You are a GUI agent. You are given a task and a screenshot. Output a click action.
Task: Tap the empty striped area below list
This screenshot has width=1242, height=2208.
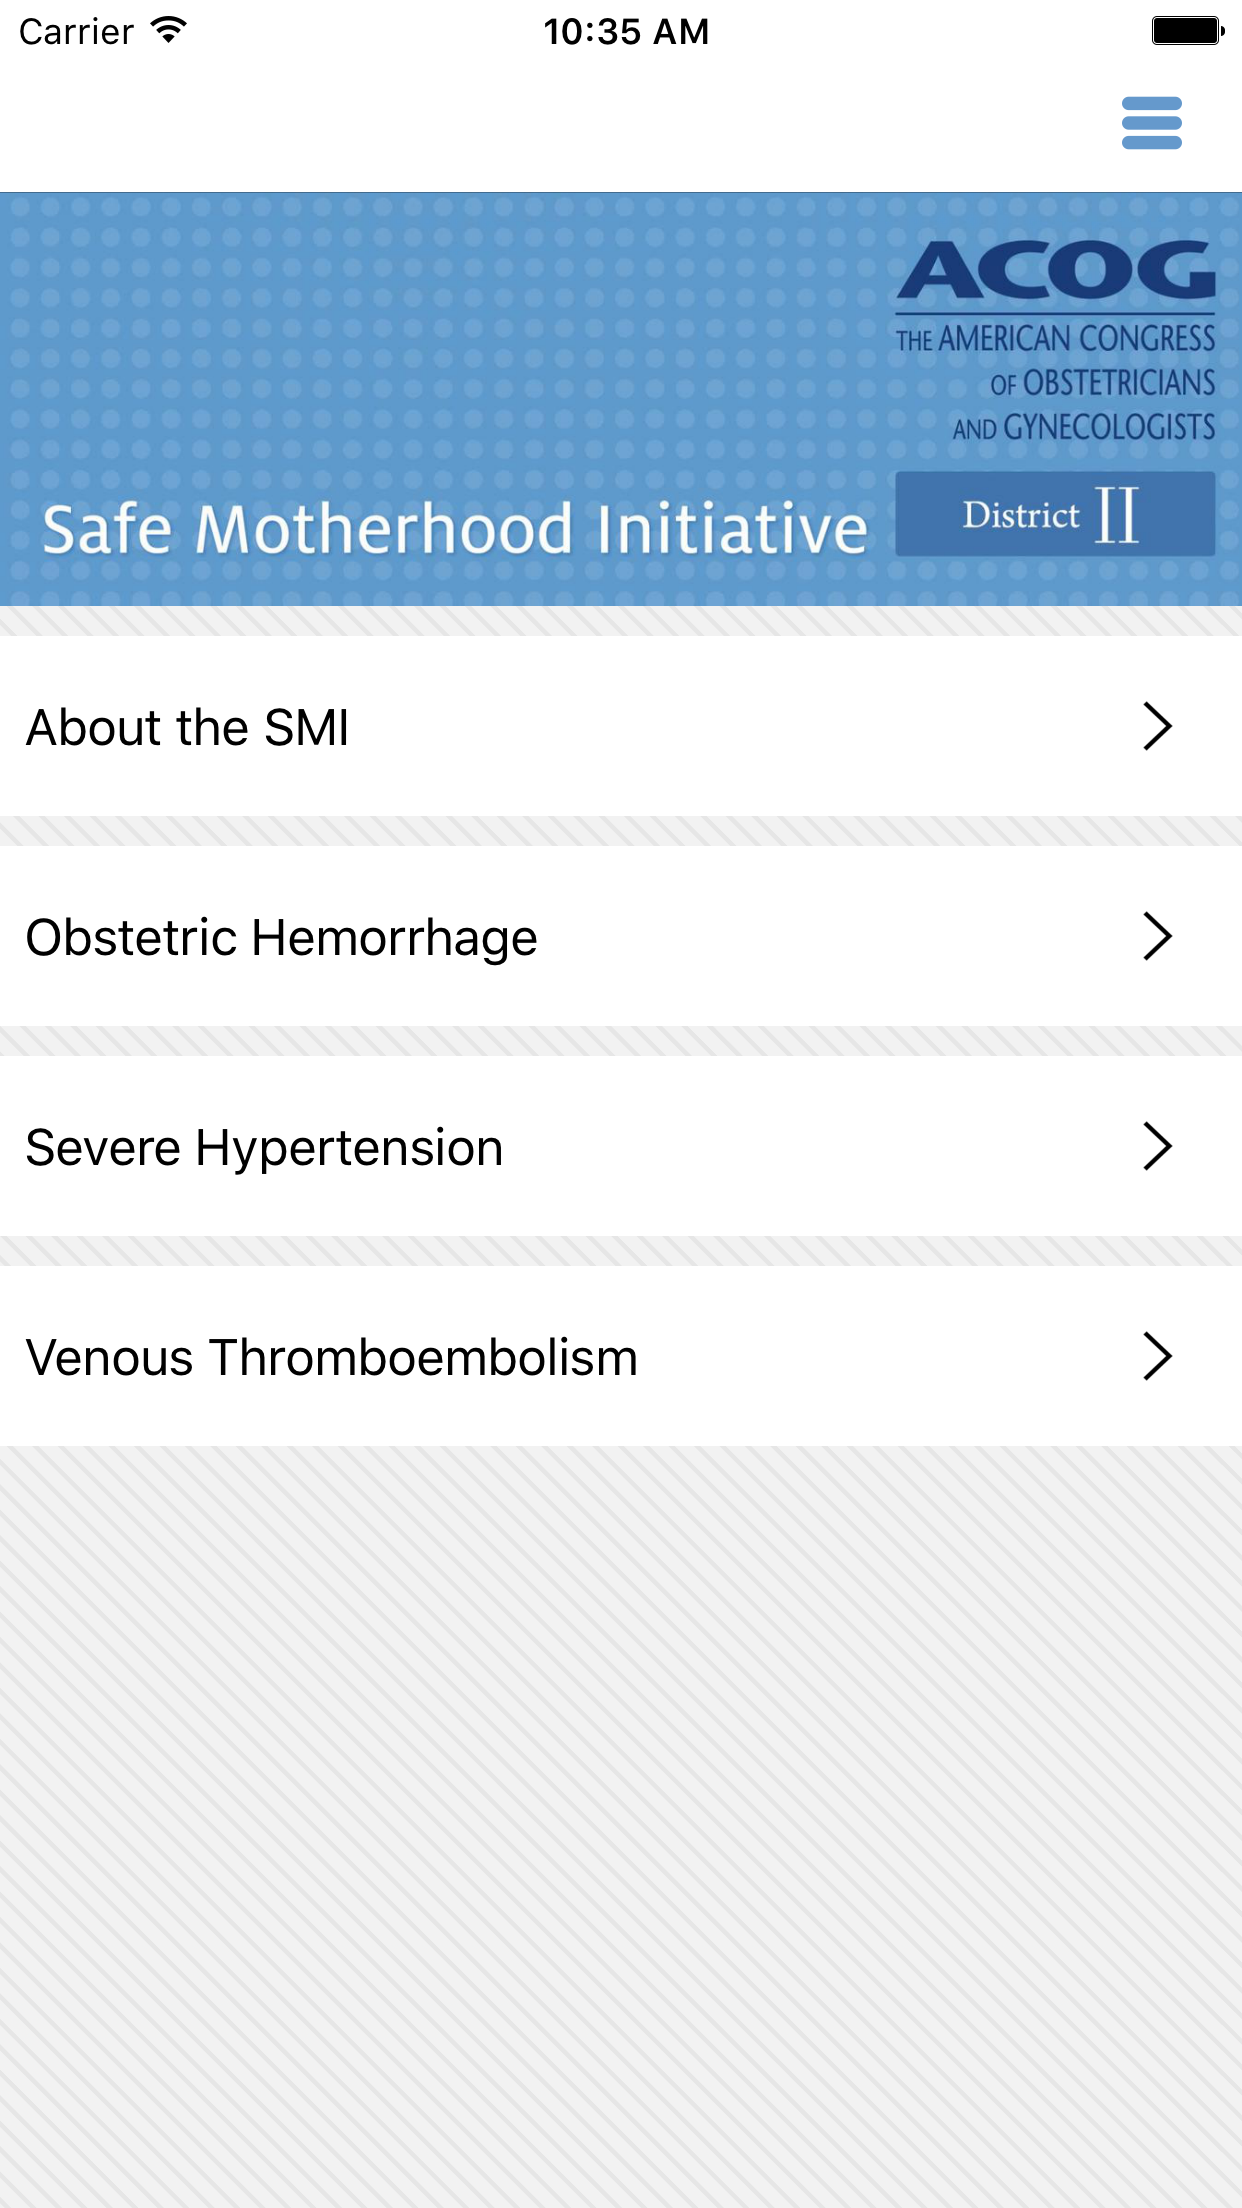pos(620,1820)
